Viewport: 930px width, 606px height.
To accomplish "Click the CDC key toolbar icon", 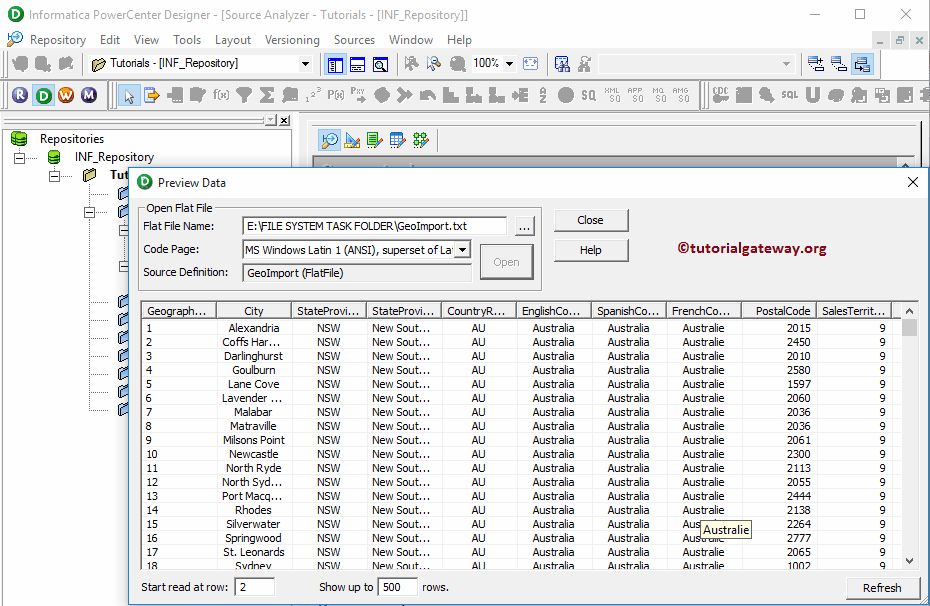I will (x=721, y=95).
